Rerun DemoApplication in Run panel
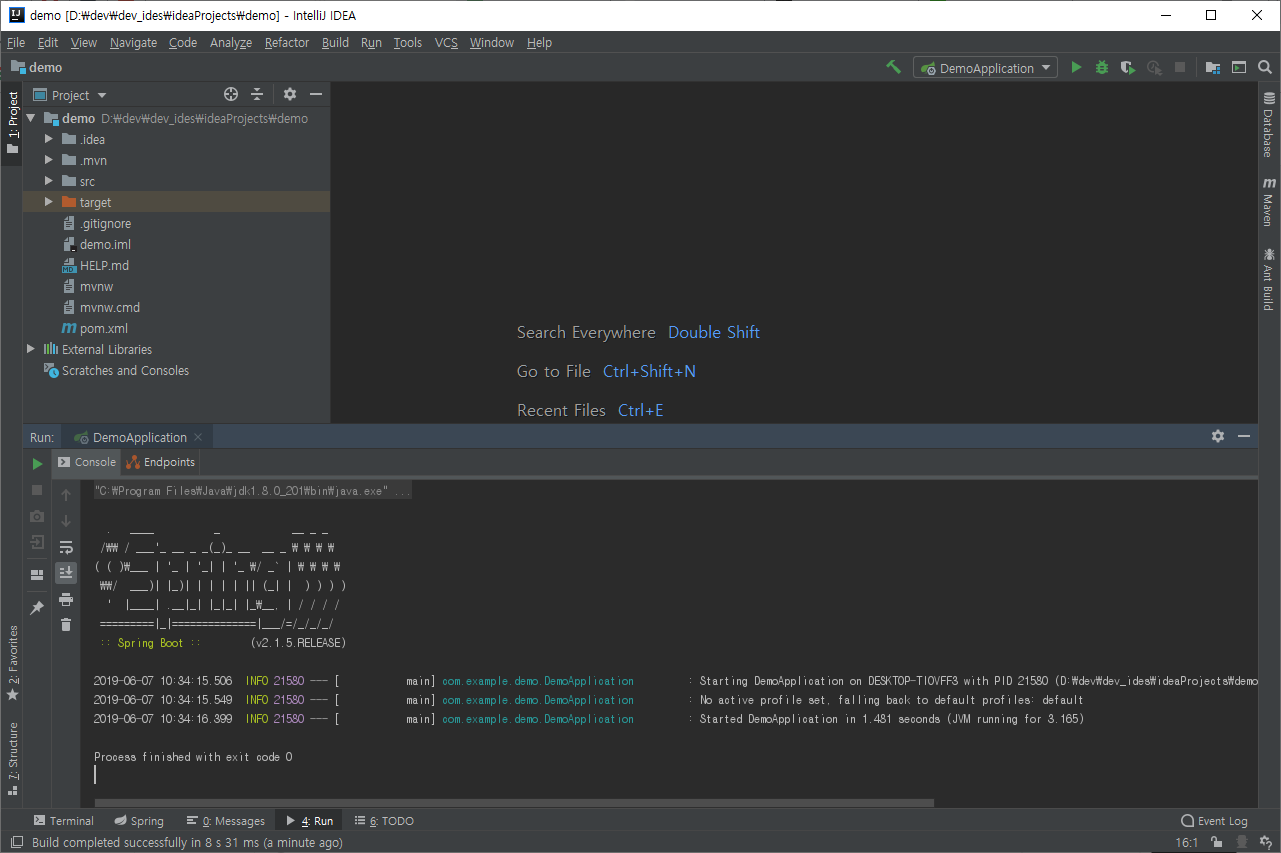Viewport: 1281px width, 853px height. point(37,464)
